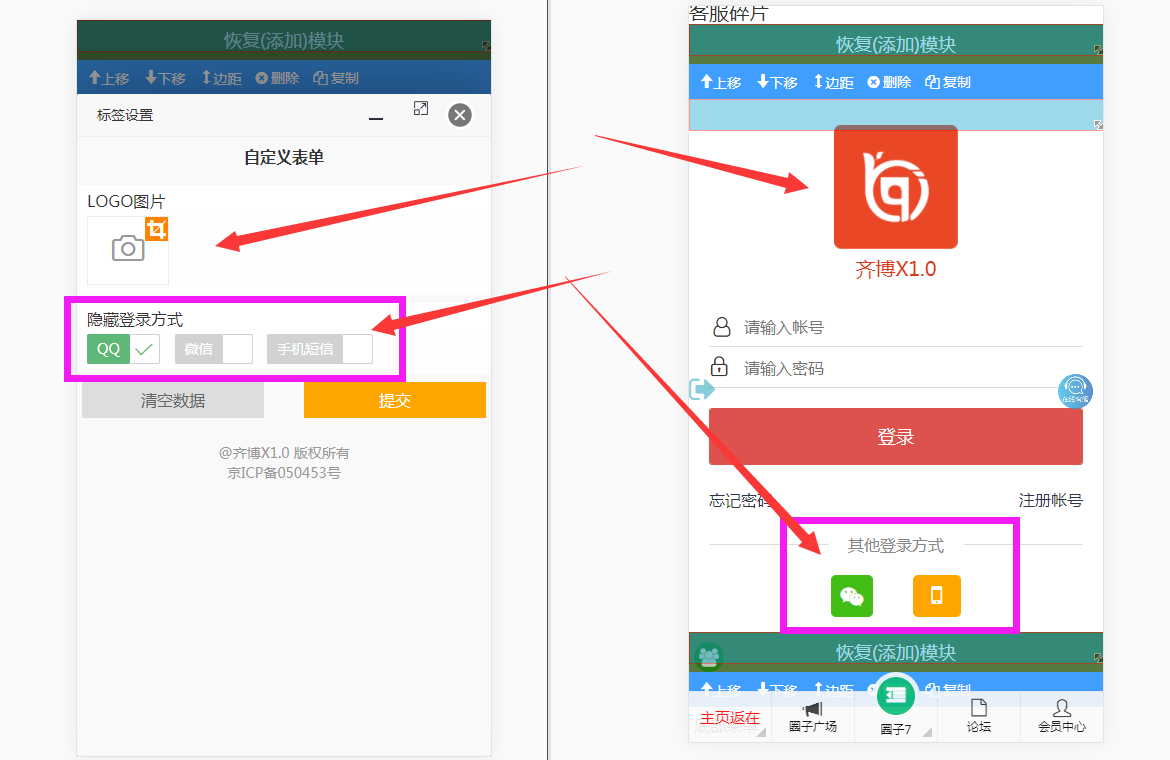Toggle the 微信 hide-login switch
Image resolution: width=1170 pixels, height=760 pixels.
pos(213,349)
